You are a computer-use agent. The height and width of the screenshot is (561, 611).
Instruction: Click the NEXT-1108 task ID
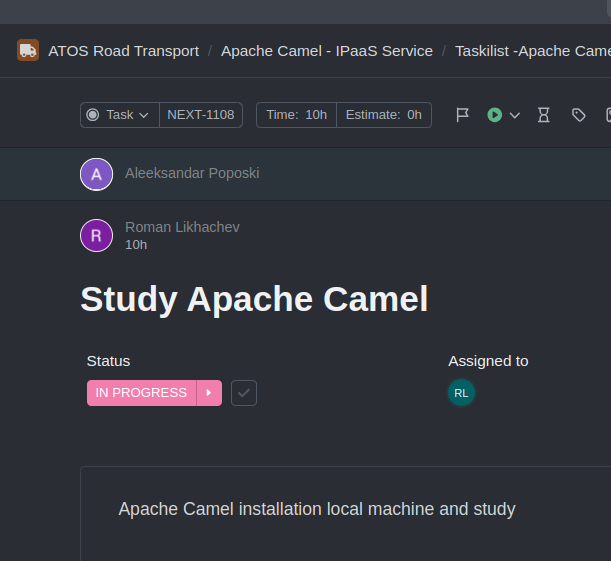pos(201,115)
